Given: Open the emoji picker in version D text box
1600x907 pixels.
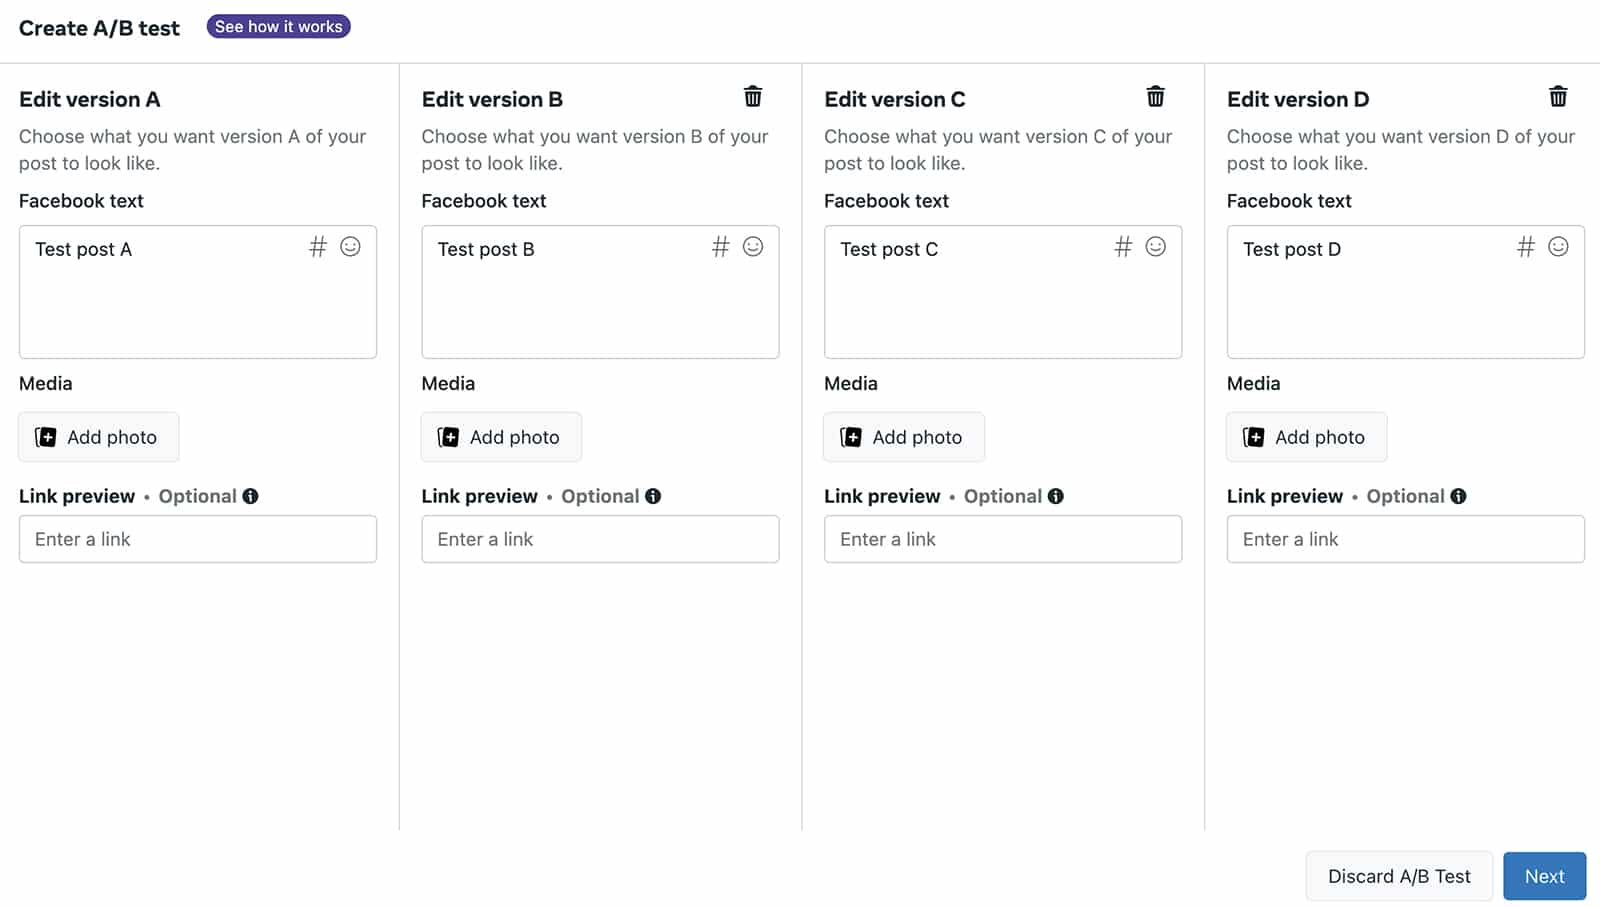Looking at the screenshot, I should coord(1557,246).
